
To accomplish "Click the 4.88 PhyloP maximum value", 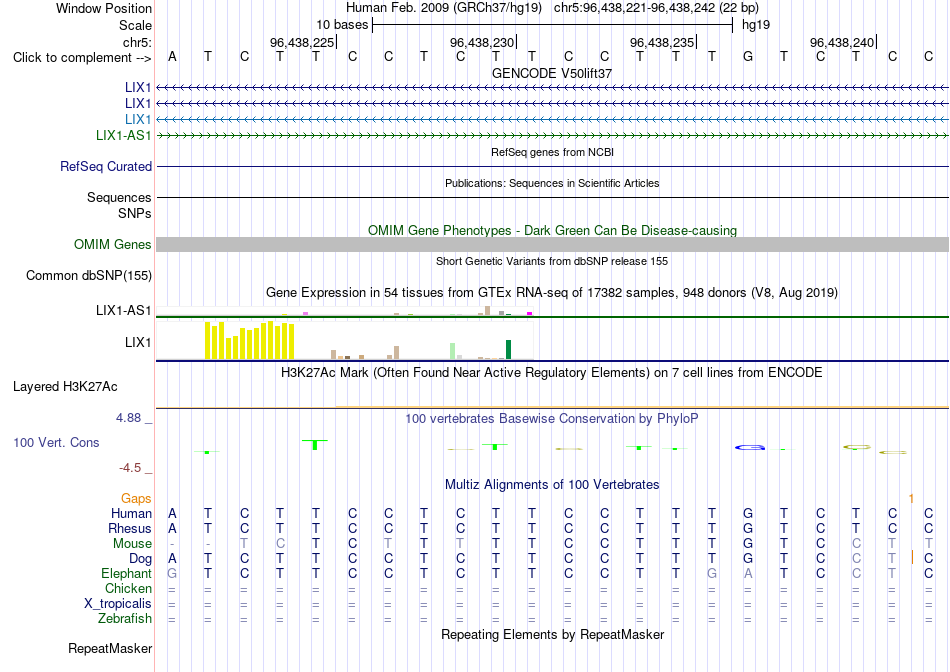I will pos(128,418).
